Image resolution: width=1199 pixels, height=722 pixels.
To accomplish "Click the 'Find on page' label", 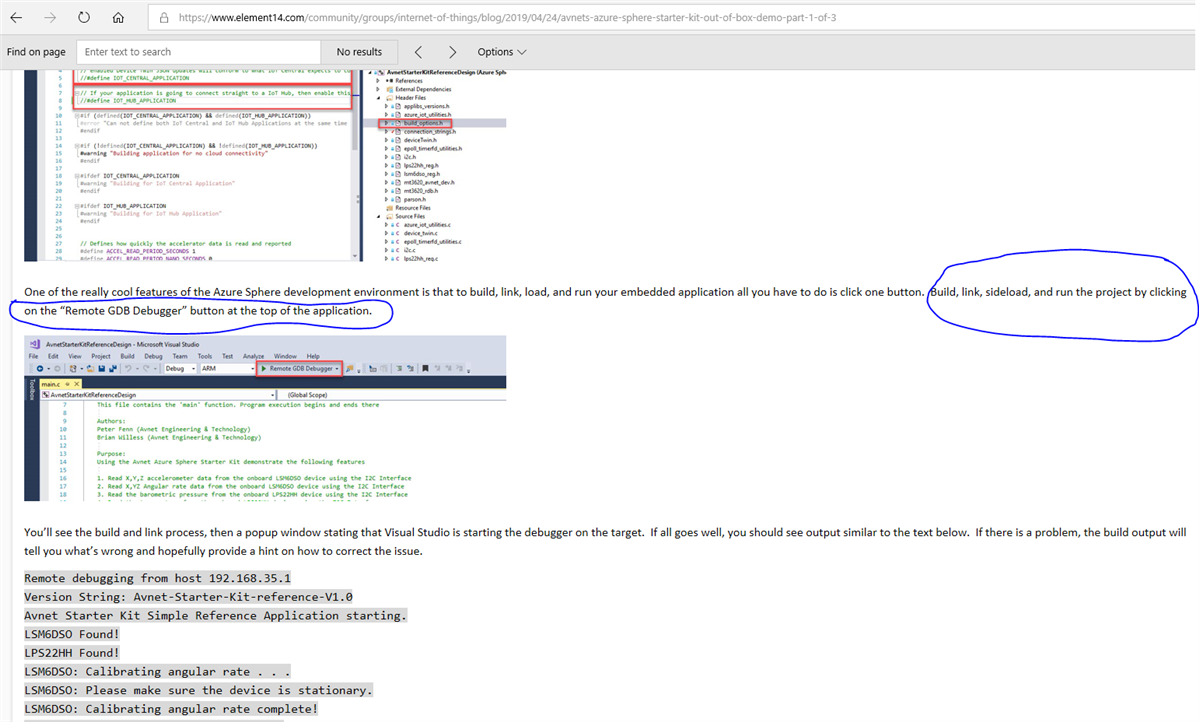I will 36,52.
